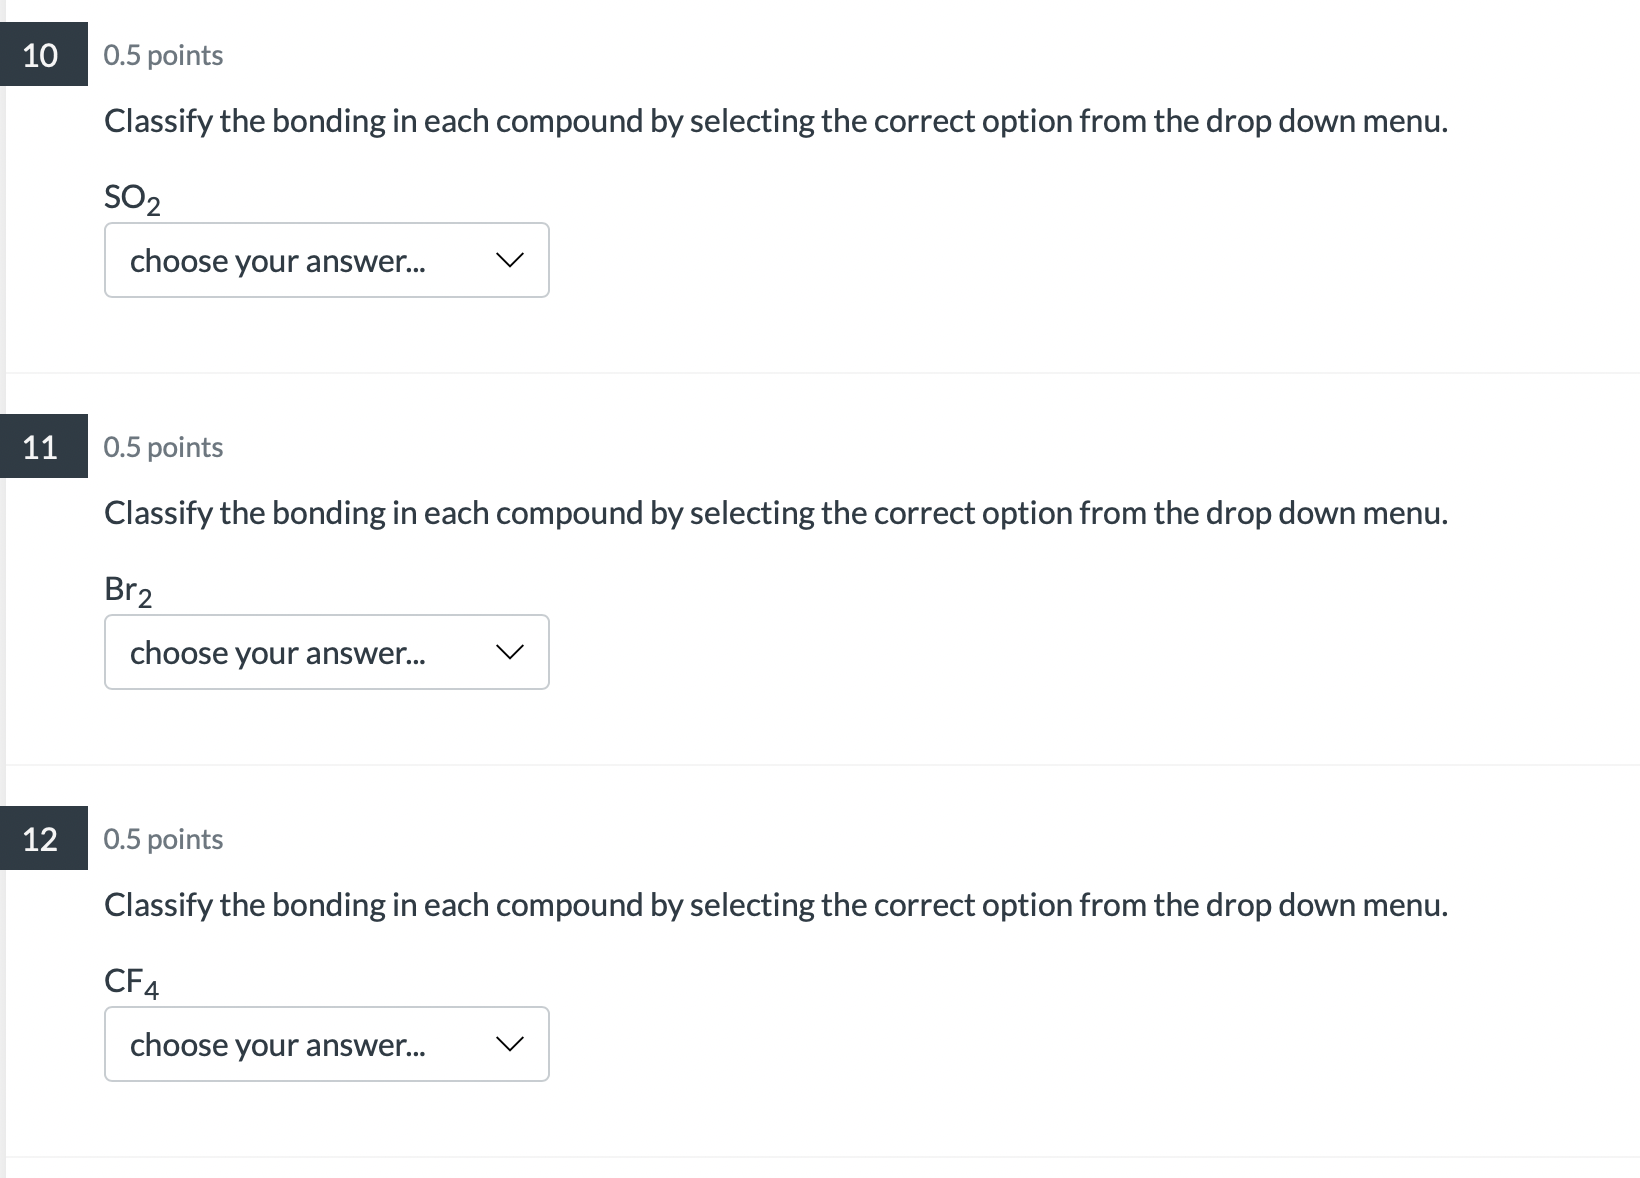Click the SO2 compound label
The height and width of the screenshot is (1178, 1640).
tap(131, 197)
